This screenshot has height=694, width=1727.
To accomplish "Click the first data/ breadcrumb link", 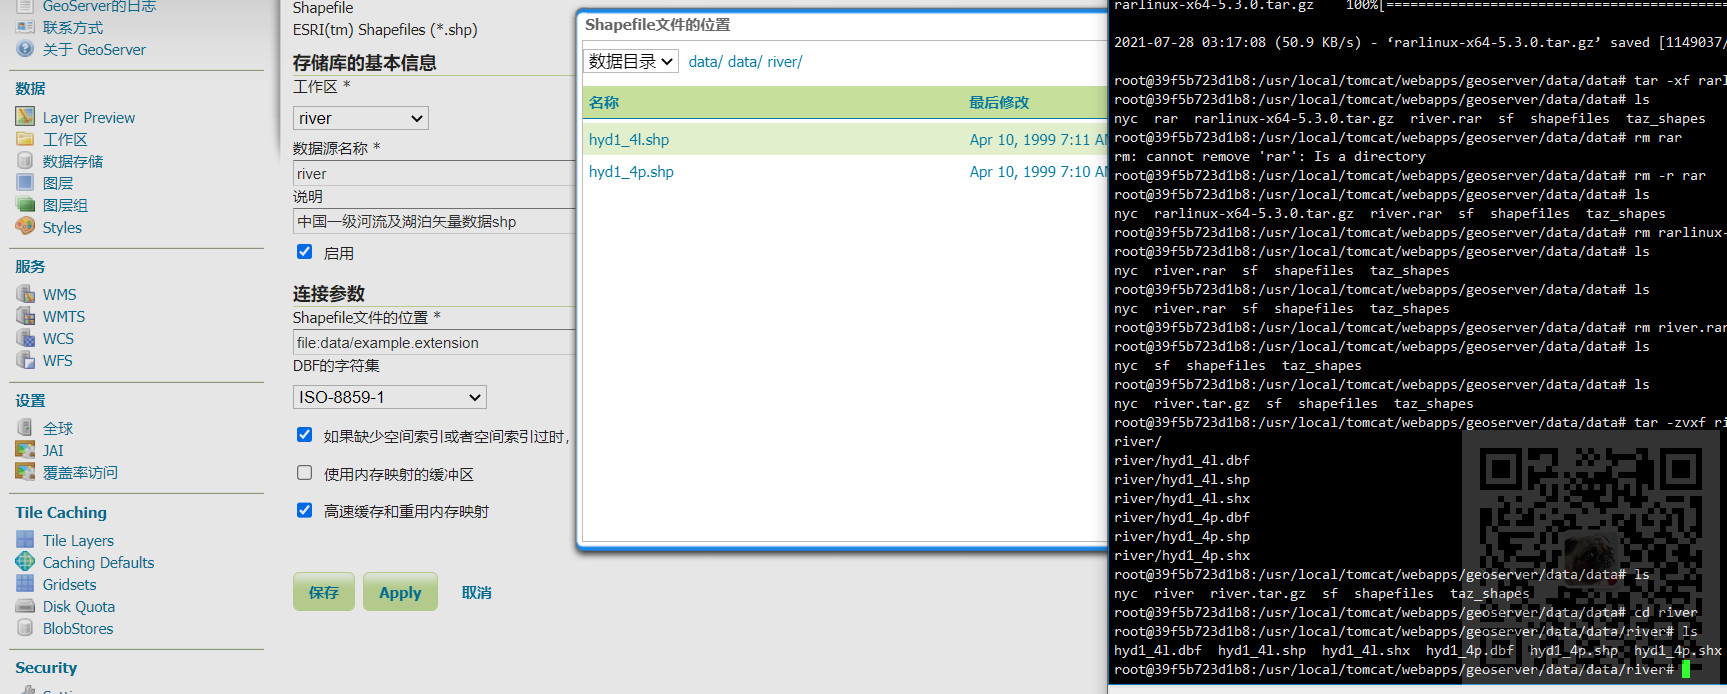I will coord(704,62).
